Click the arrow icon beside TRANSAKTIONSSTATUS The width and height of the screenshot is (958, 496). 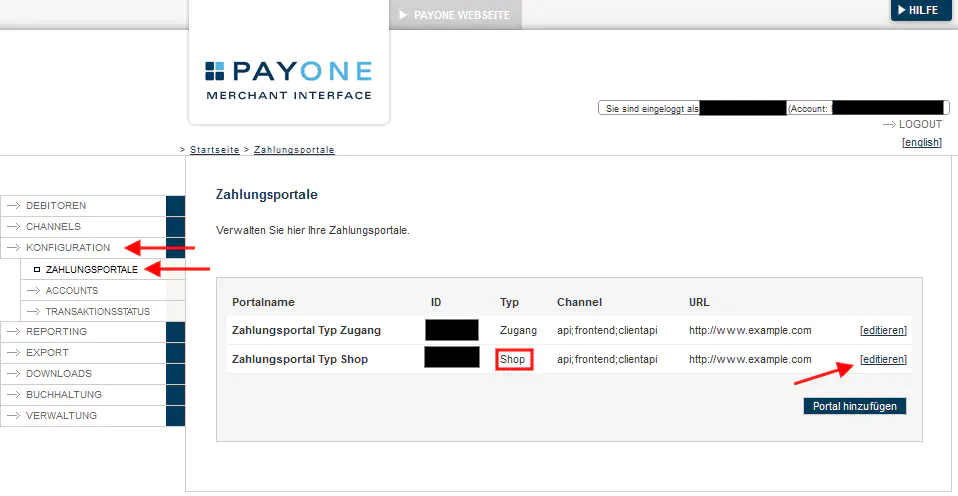(x=34, y=312)
